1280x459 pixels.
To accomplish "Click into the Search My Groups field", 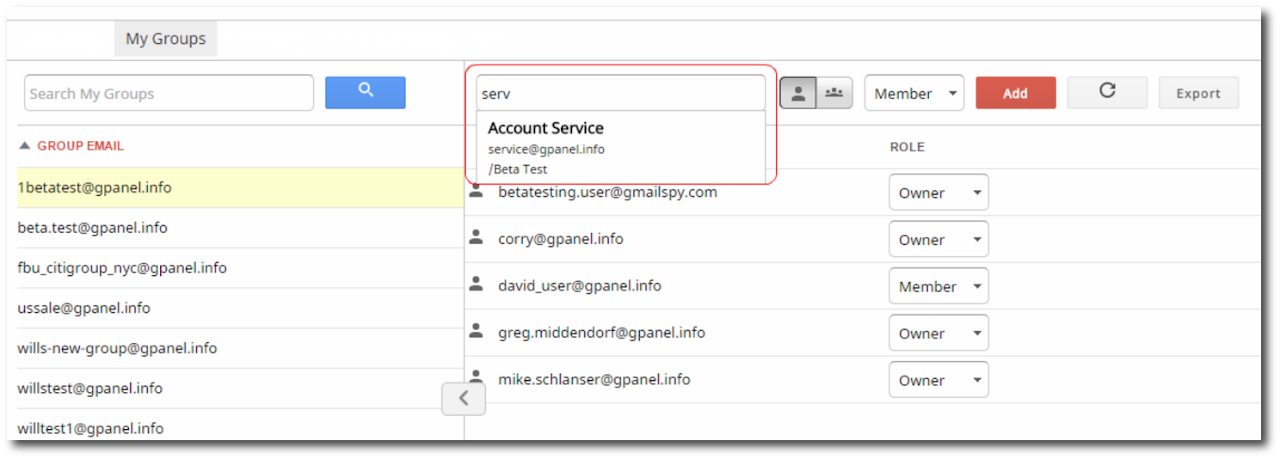I will [168, 94].
